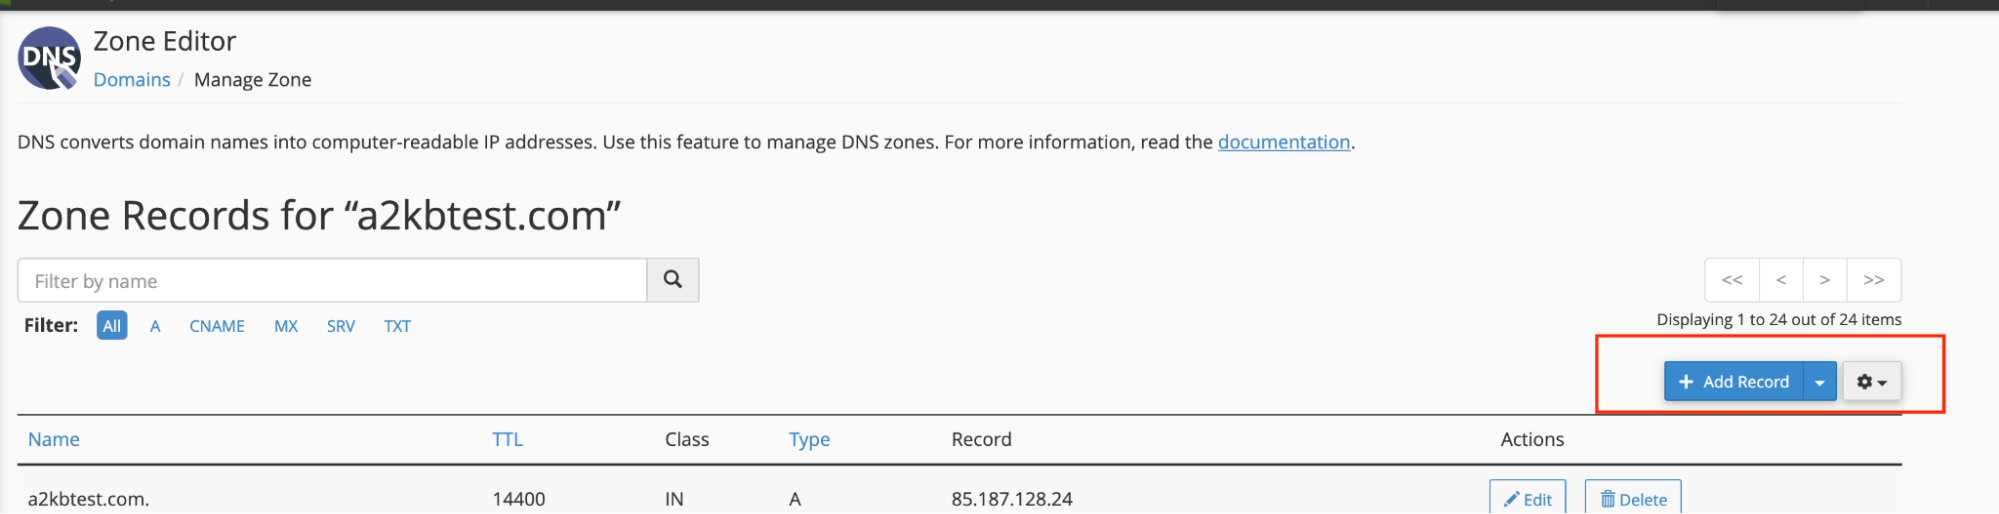Expand the Add Record dropdown arrow
This screenshot has width=1999, height=514.
[1820, 382]
